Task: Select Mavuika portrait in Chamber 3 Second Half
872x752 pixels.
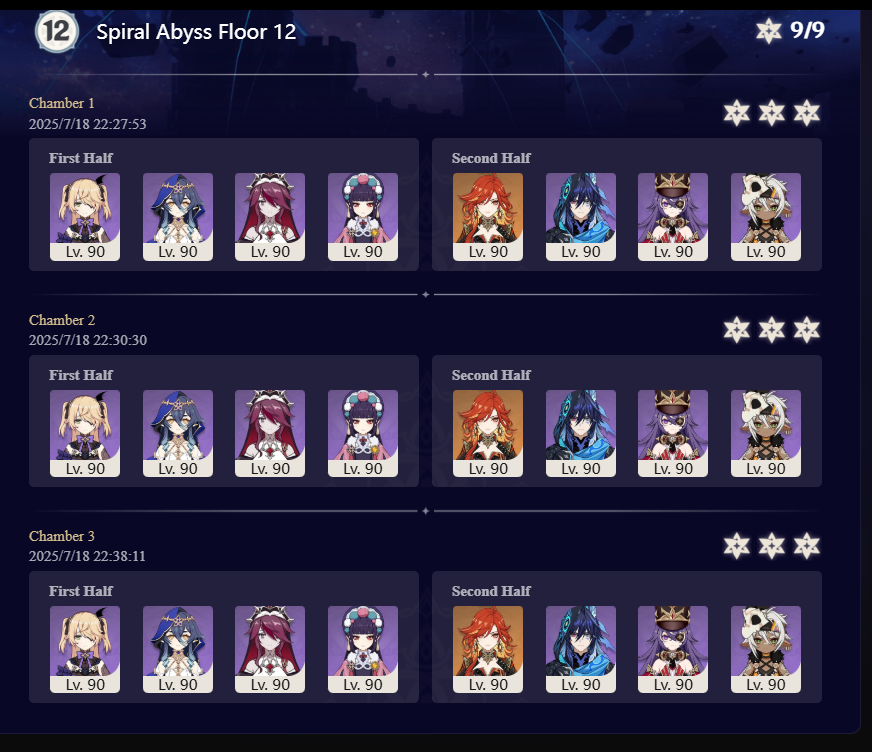Action: coord(488,649)
